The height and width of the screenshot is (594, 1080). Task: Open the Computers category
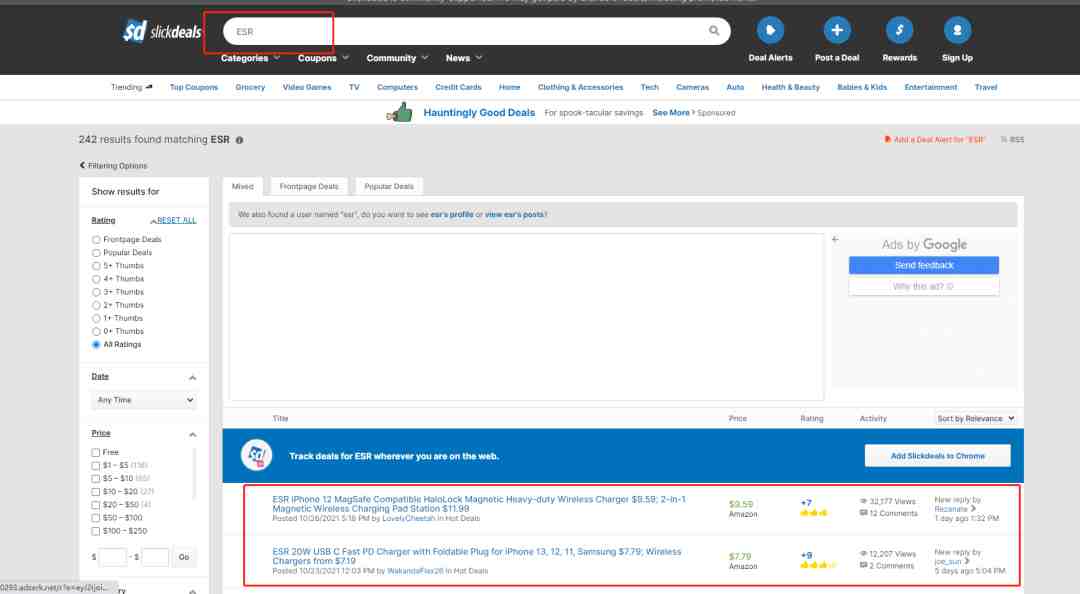click(397, 87)
